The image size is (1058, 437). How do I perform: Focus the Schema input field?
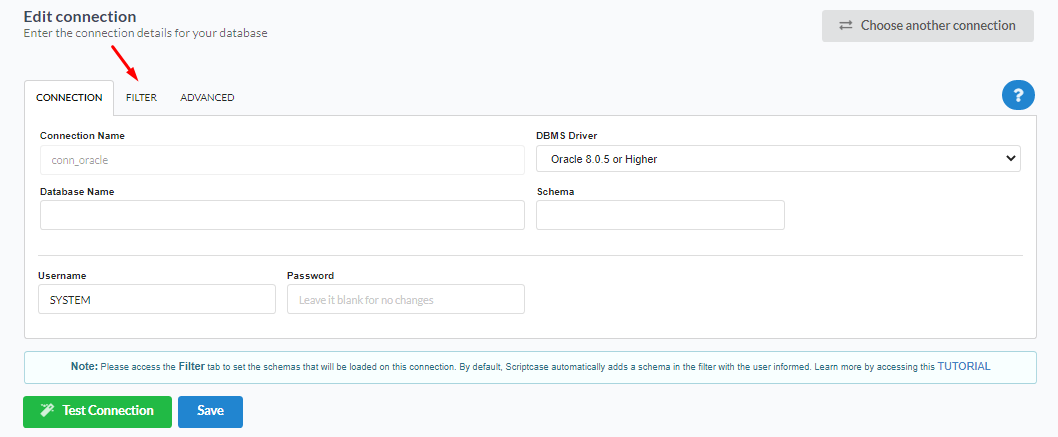pyautogui.click(x=660, y=215)
